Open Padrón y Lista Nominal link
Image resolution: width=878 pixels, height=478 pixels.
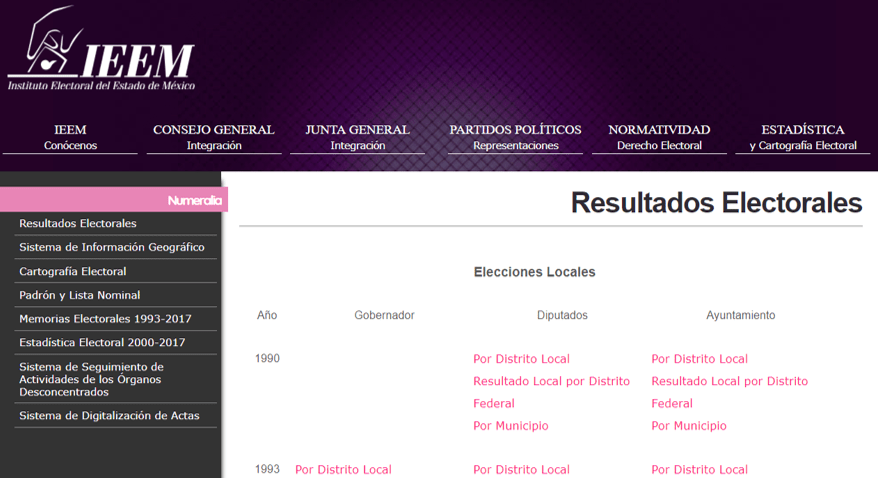click(79, 296)
